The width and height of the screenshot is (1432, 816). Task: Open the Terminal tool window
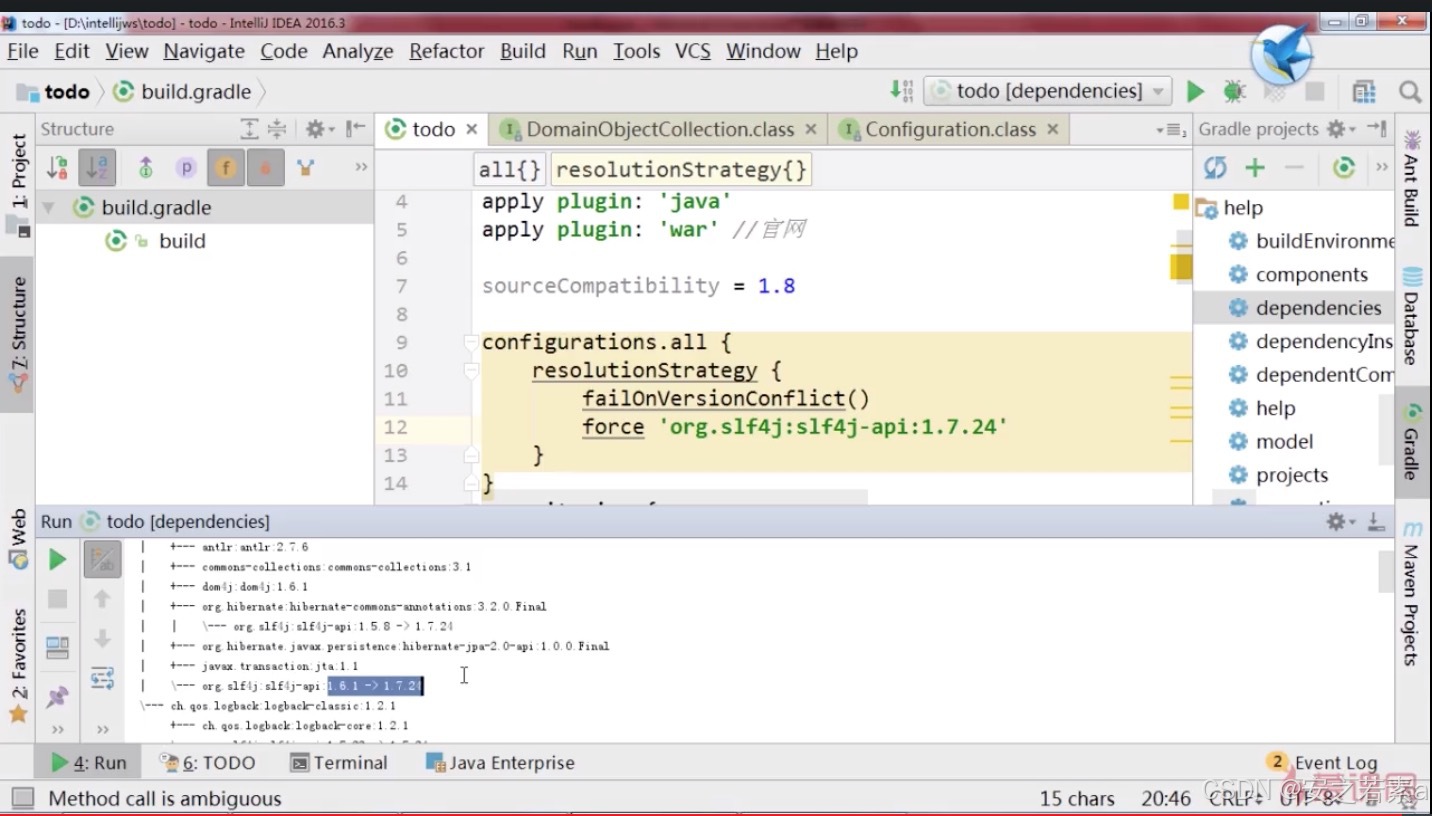click(339, 763)
